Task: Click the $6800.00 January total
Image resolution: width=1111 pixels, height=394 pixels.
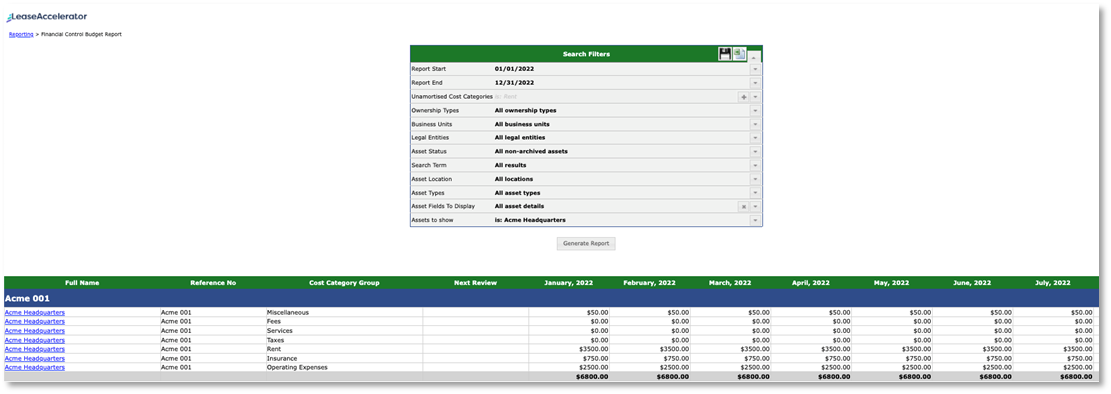Action: (592, 376)
